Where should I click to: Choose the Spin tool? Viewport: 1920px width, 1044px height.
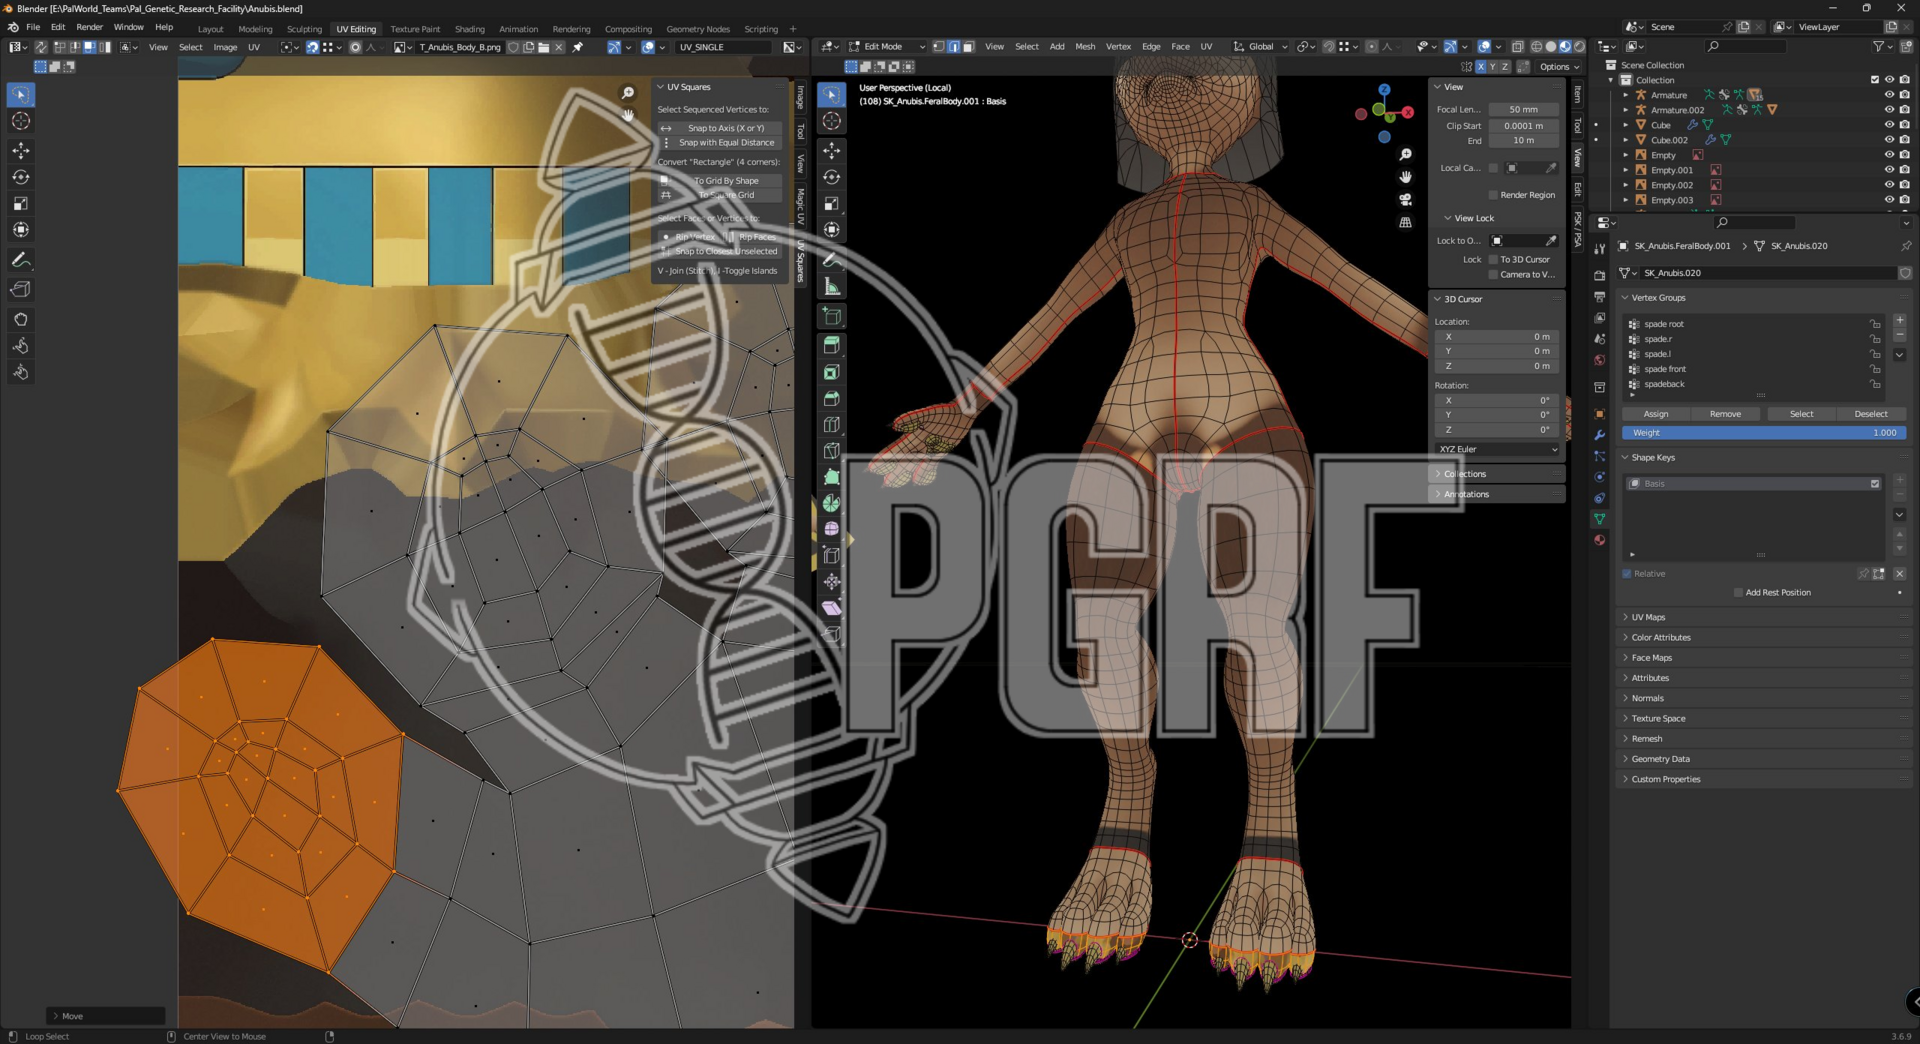coord(831,503)
